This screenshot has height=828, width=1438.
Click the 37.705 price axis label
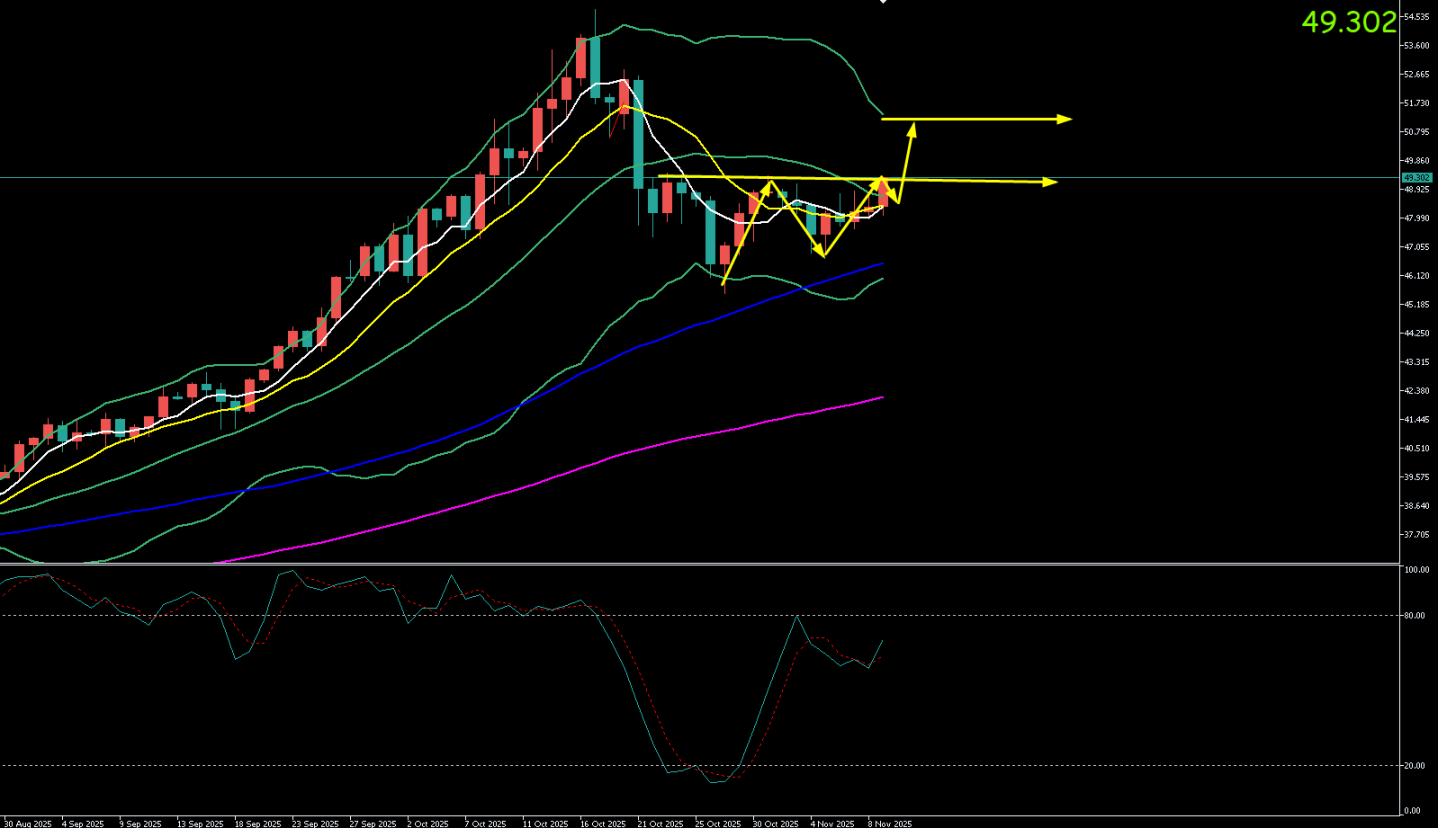[x=1415, y=534]
